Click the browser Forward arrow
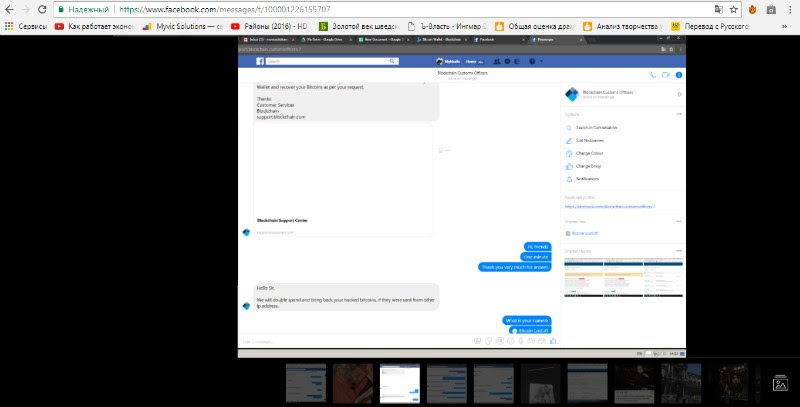 26,9
